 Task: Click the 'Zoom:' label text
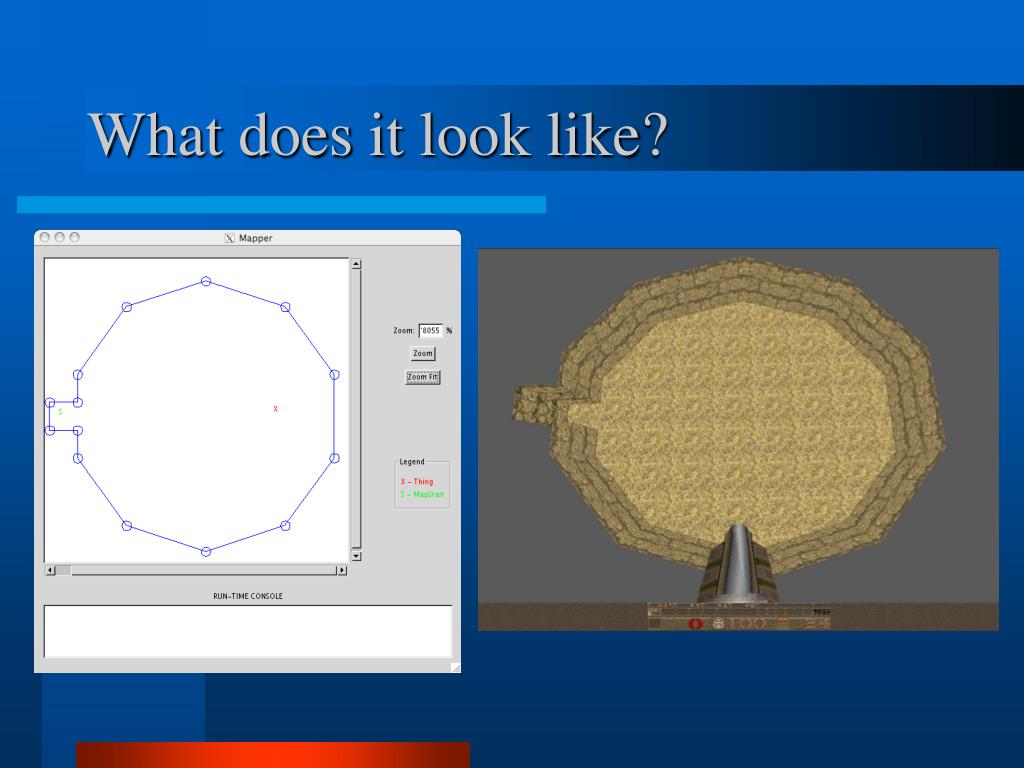404,330
